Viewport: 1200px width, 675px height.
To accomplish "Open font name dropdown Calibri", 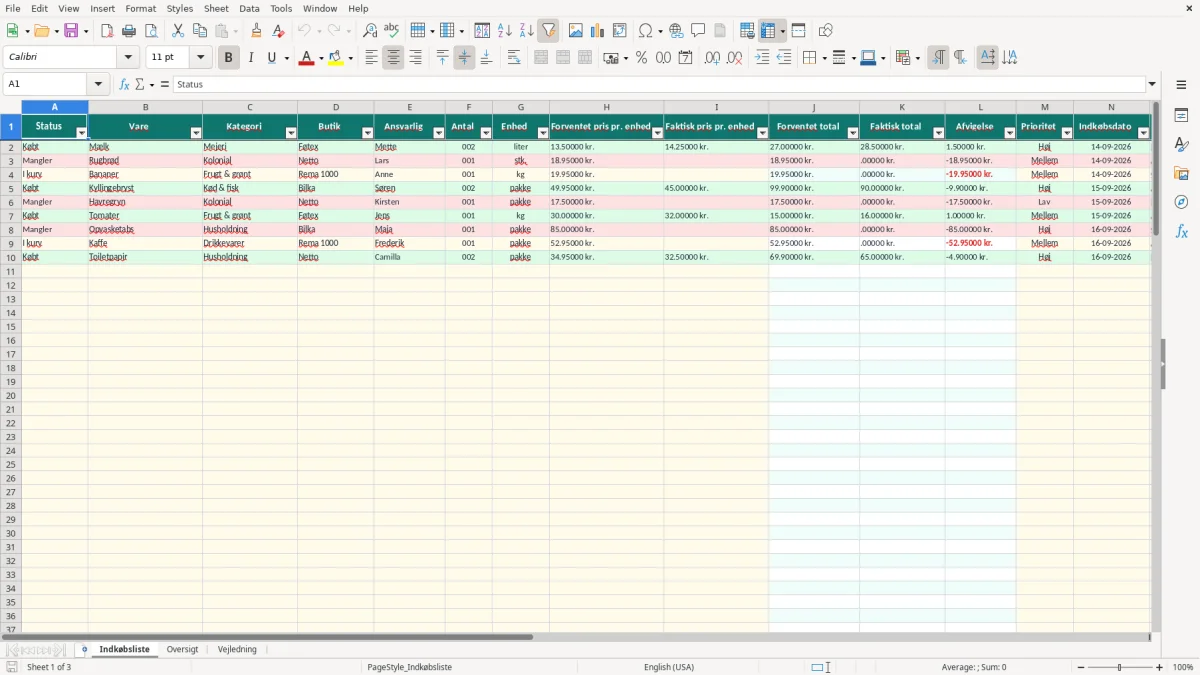I will point(128,58).
